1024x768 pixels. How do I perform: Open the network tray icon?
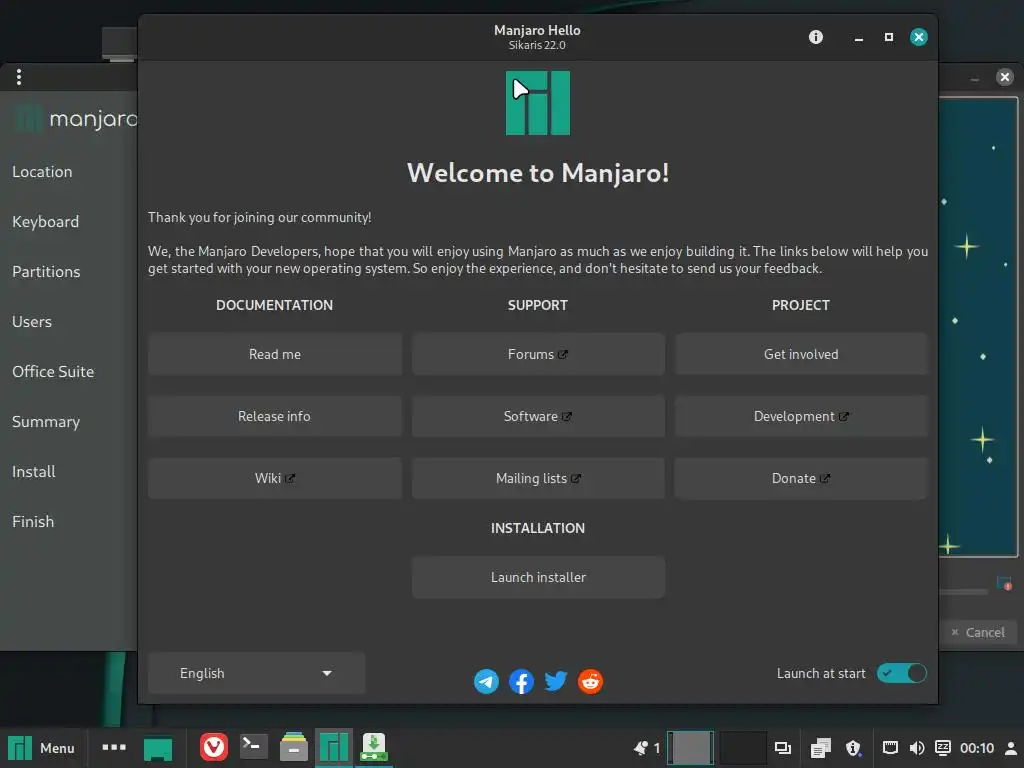click(x=890, y=748)
